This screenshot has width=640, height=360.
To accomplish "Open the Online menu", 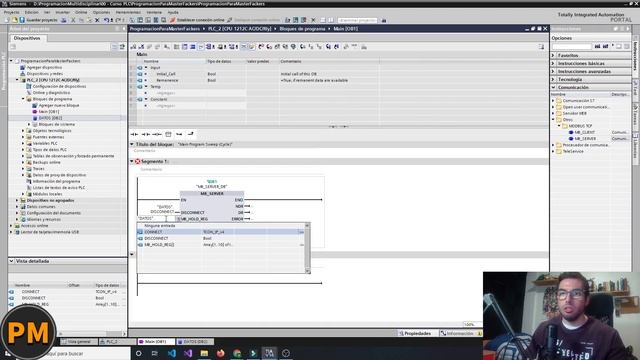I will tap(81, 12).
